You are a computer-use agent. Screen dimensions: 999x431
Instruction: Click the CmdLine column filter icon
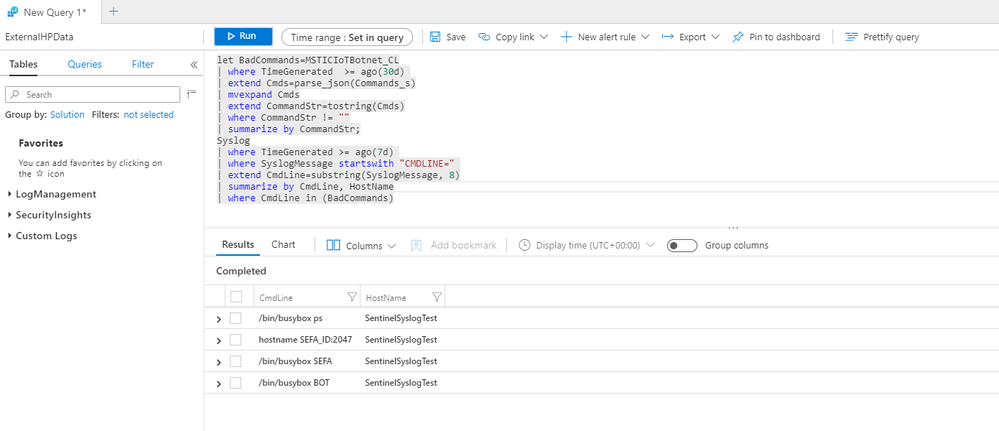(352, 297)
